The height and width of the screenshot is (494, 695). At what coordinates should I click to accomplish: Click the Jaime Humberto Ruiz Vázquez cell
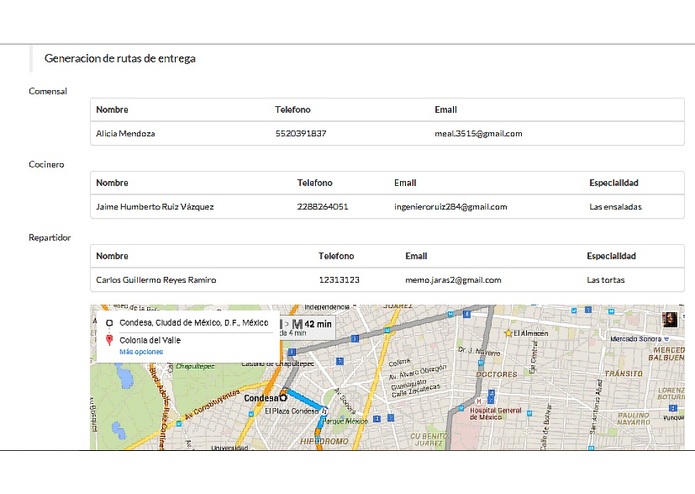tap(155, 207)
